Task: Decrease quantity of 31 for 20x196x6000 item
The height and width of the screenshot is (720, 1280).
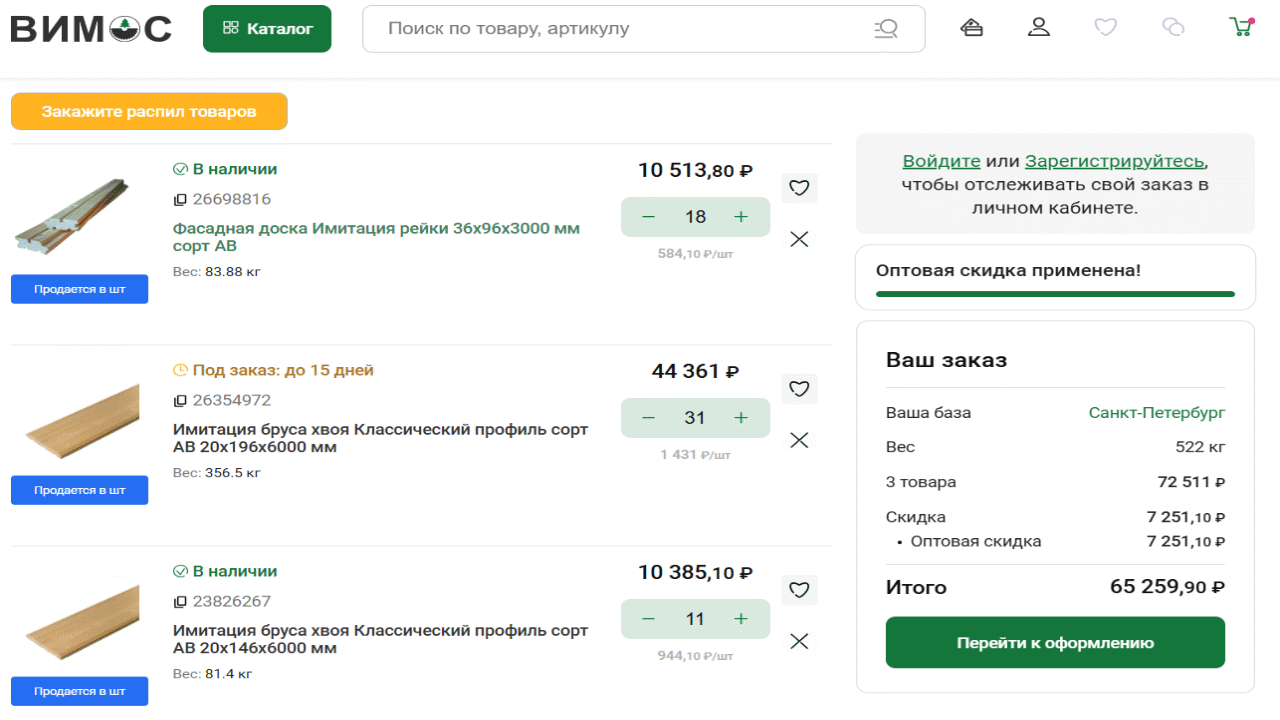Action: pyautogui.click(x=648, y=418)
